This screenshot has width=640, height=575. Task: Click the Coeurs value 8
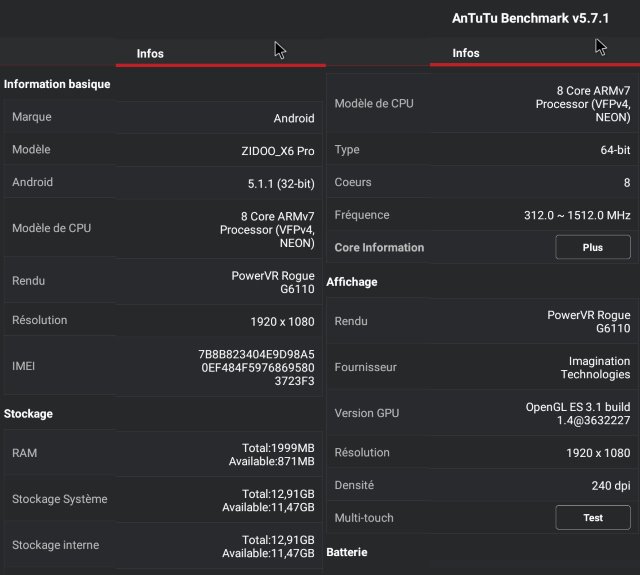click(x=627, y=182)
